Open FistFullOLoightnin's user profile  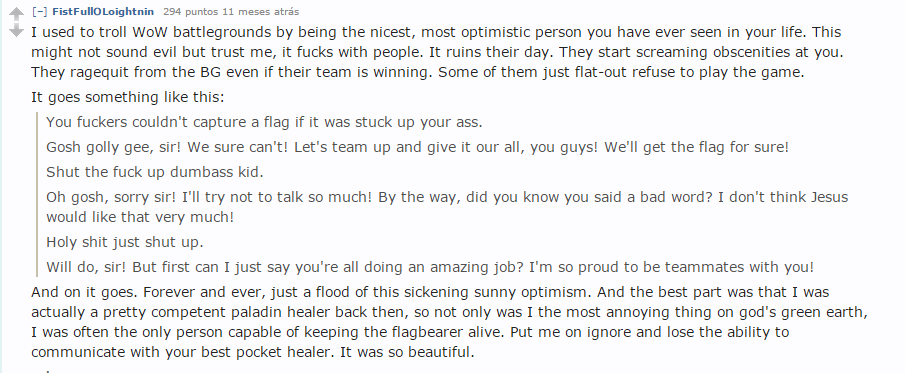(x=103, y=12)
